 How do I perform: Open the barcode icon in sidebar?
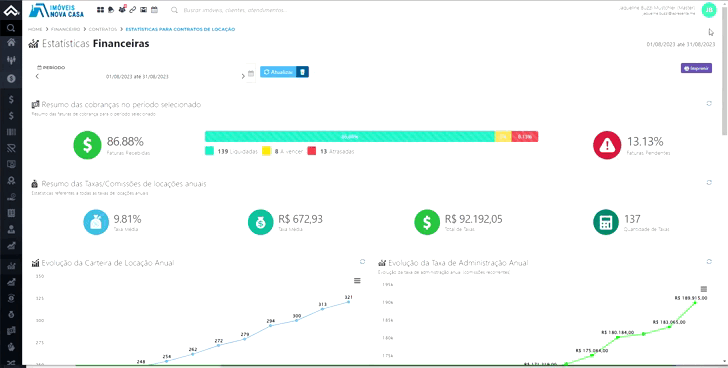coord(11,132)
